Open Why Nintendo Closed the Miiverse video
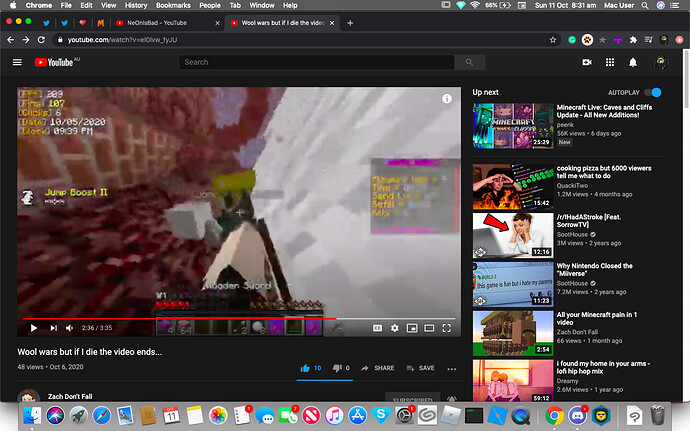The height and width of the screenshot is (431, 690). tap(513, 284)
